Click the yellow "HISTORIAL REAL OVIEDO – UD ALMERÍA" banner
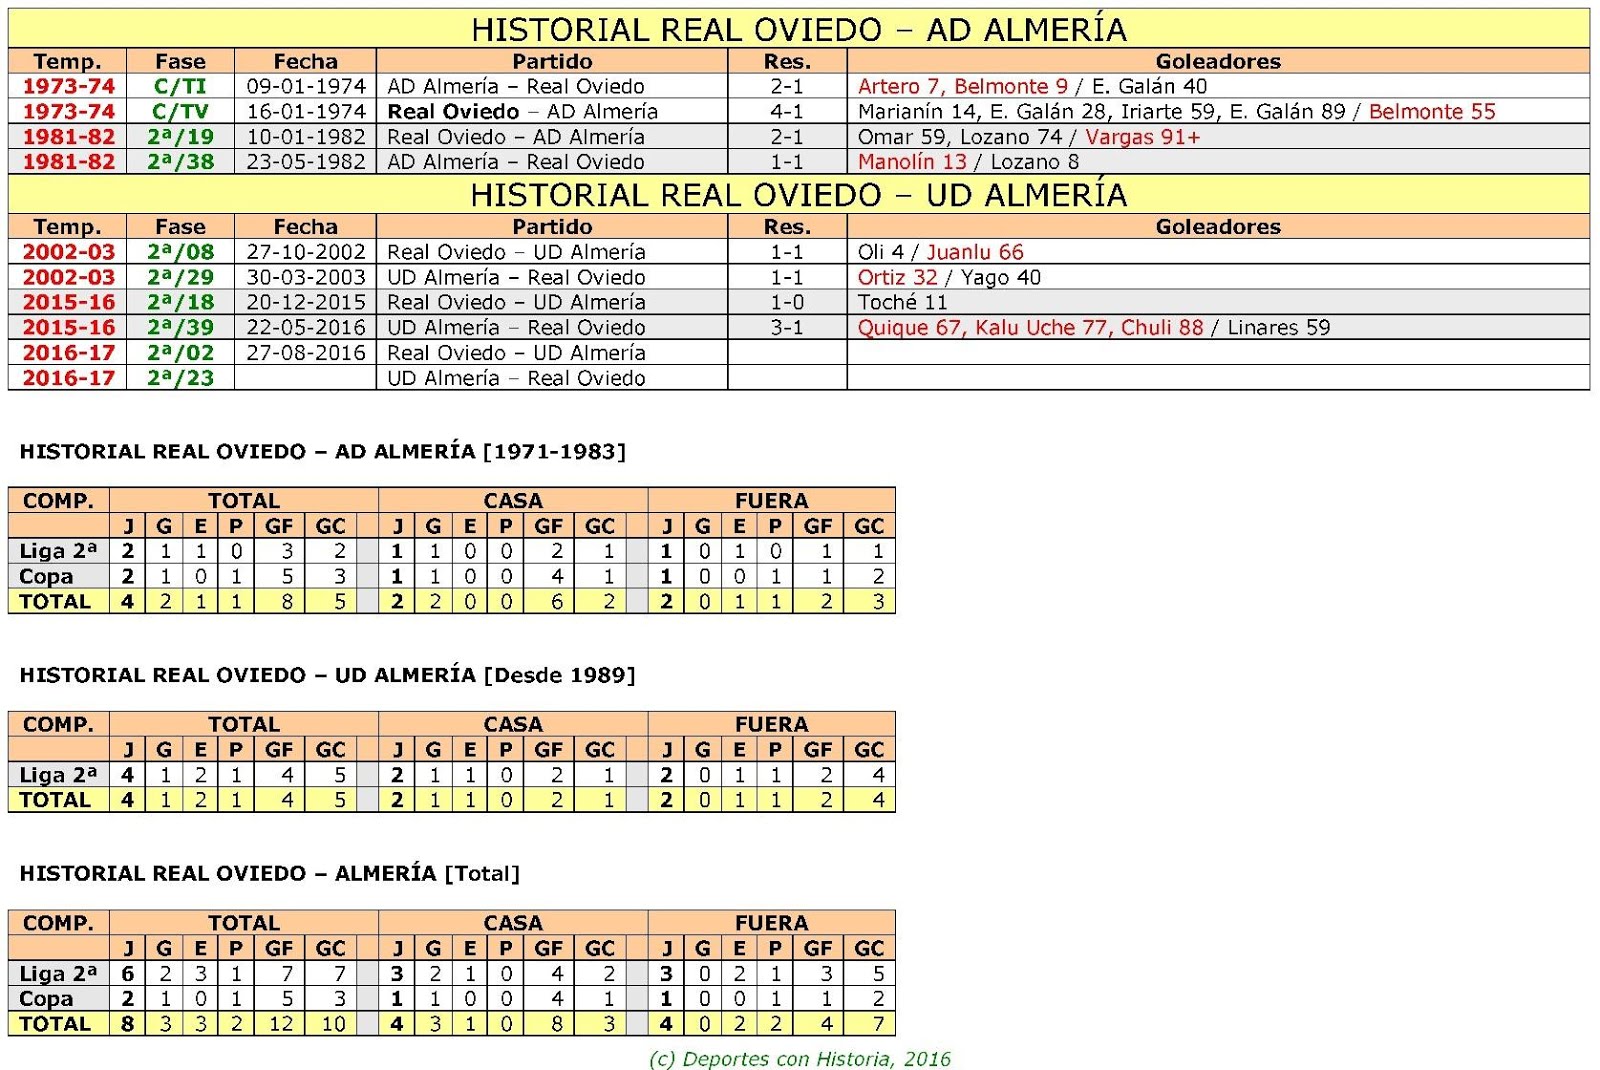 (799, 194)
